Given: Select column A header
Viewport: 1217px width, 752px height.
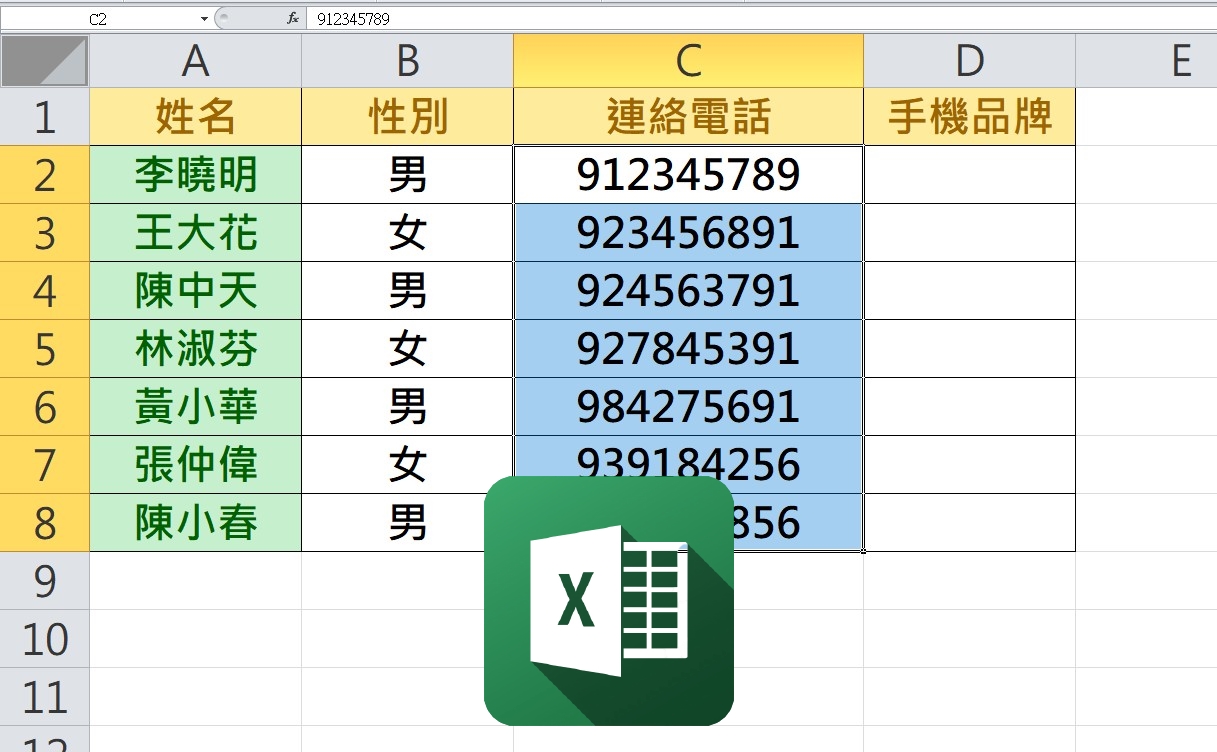Looking at the screenshot, I should click(196, 62).
